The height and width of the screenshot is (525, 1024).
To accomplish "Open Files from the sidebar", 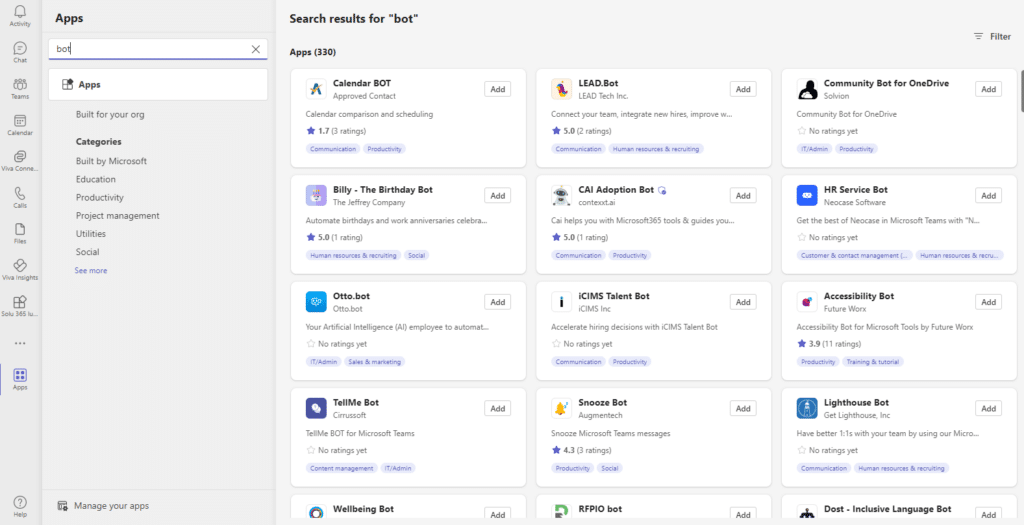I will click(20, 233).
